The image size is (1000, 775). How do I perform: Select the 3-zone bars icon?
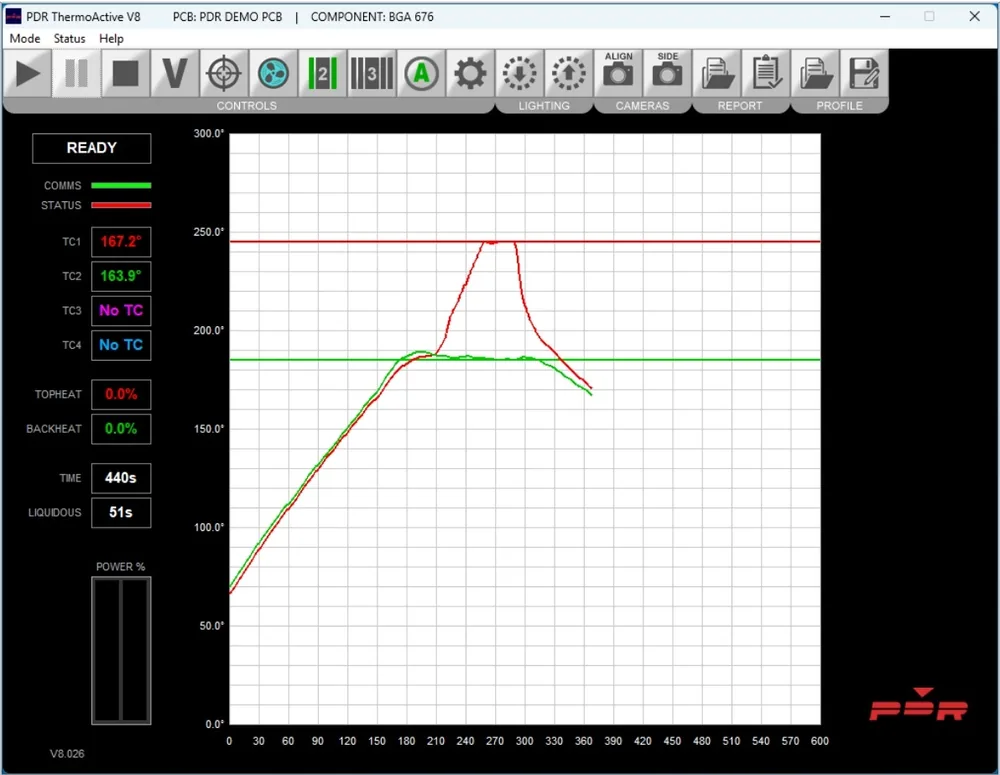372,73
